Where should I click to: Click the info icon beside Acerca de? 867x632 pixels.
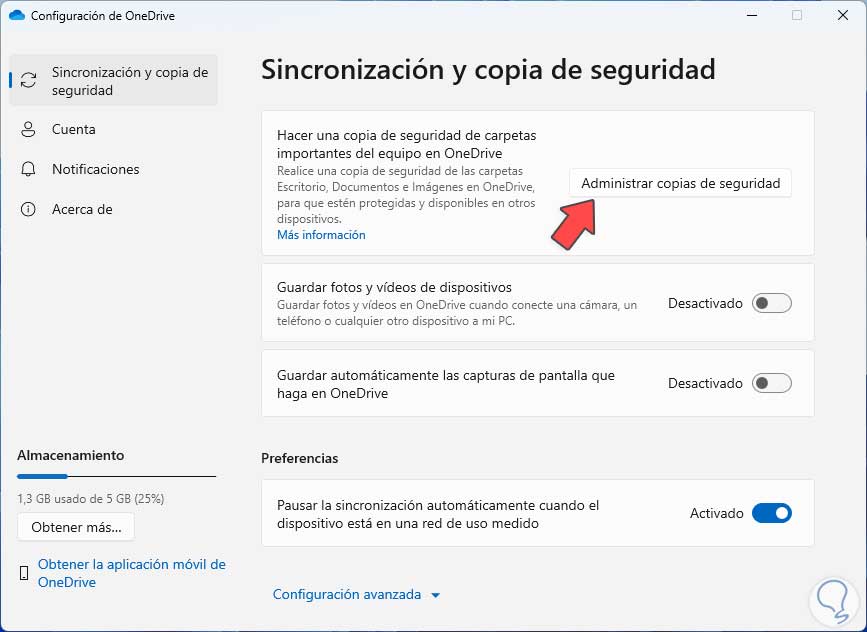[x=28, y=210]
